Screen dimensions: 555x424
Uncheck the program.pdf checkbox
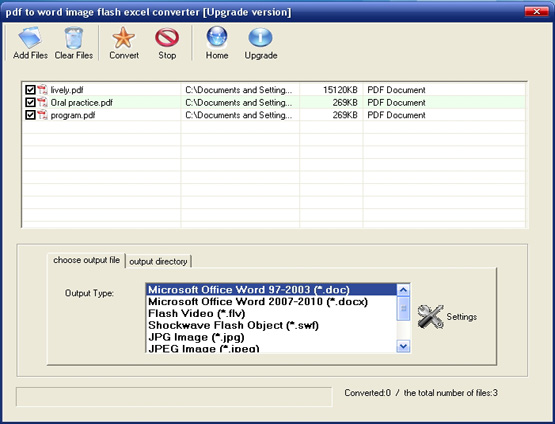[x=30, y=115]
